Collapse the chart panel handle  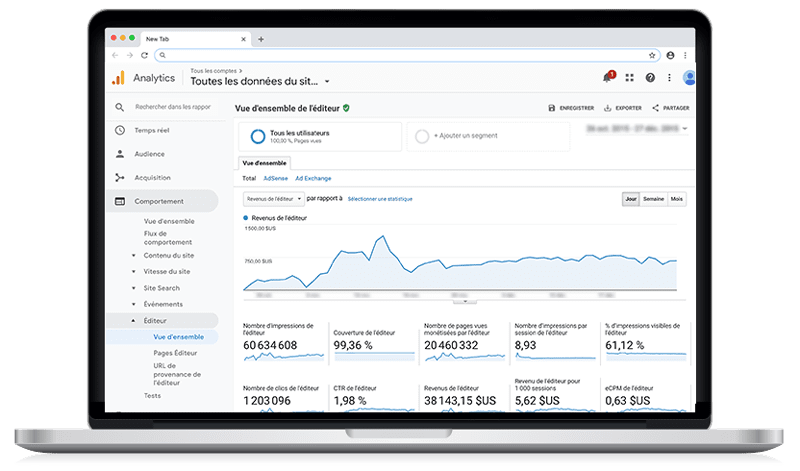coord(465,302)
